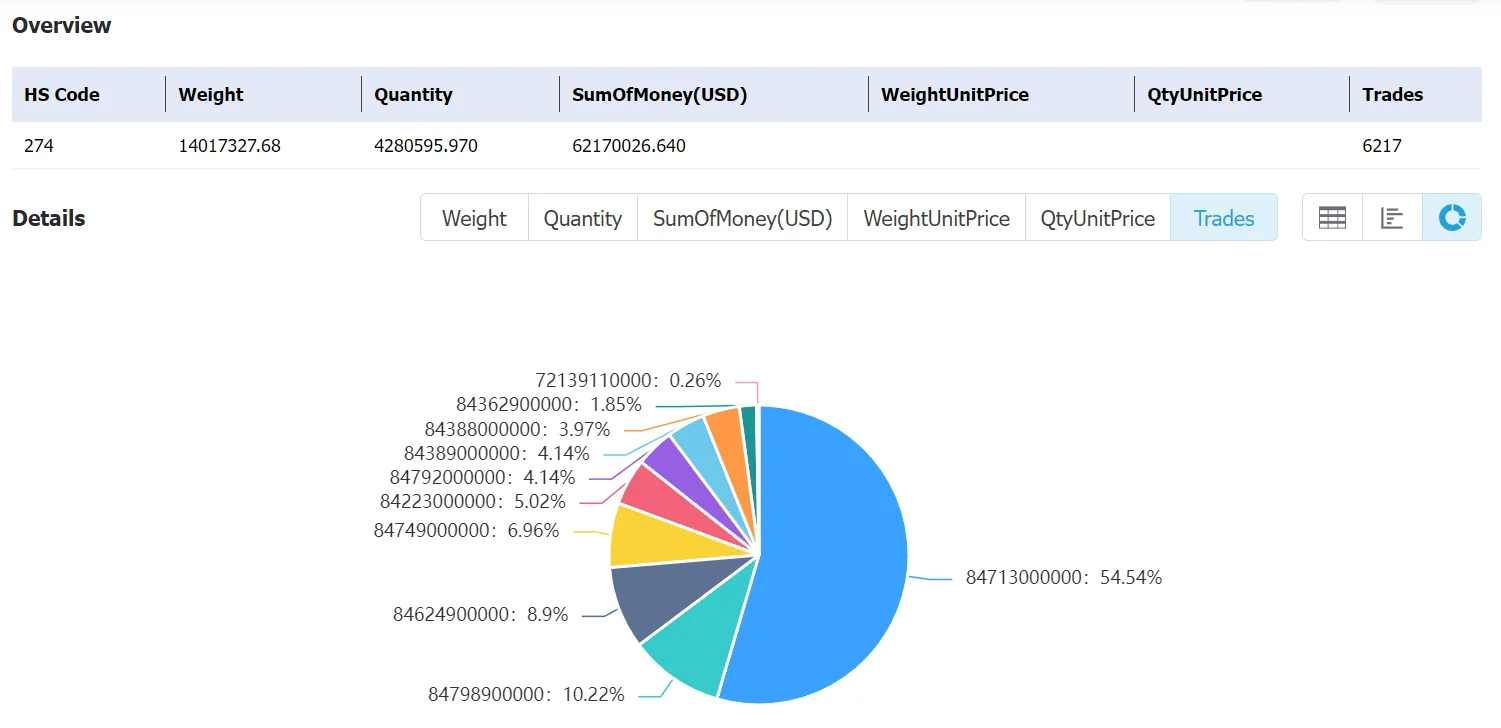1501x728 pixels.
Task: Switch to bar chart view icon
Action: [x=1392, y=217]
